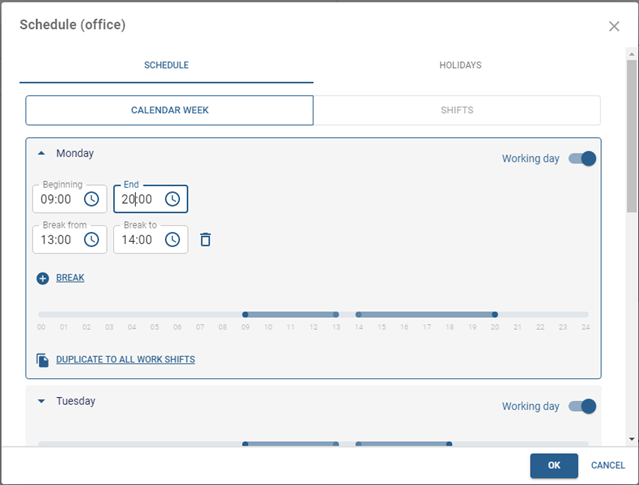This screenshot has width=639, height=485.
Task: Delete the break with trash icon
Action: coord(205,240)
